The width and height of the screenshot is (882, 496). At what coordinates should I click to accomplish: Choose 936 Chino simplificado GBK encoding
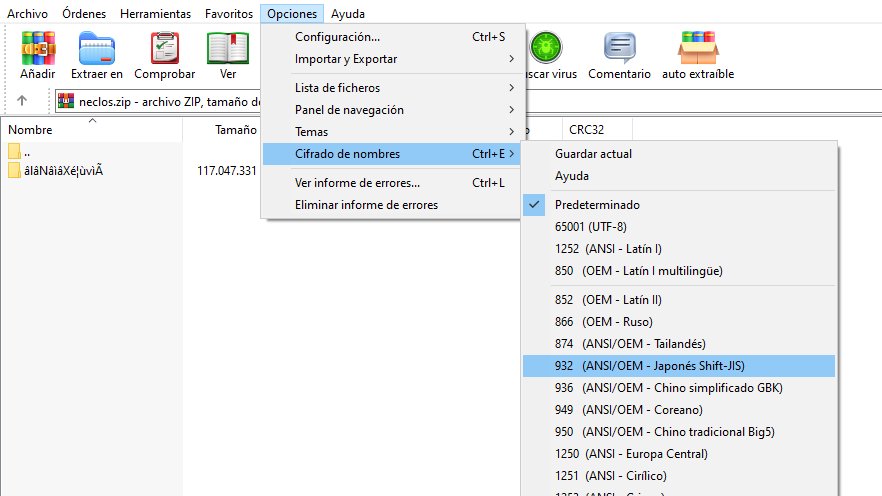(679, 387)
